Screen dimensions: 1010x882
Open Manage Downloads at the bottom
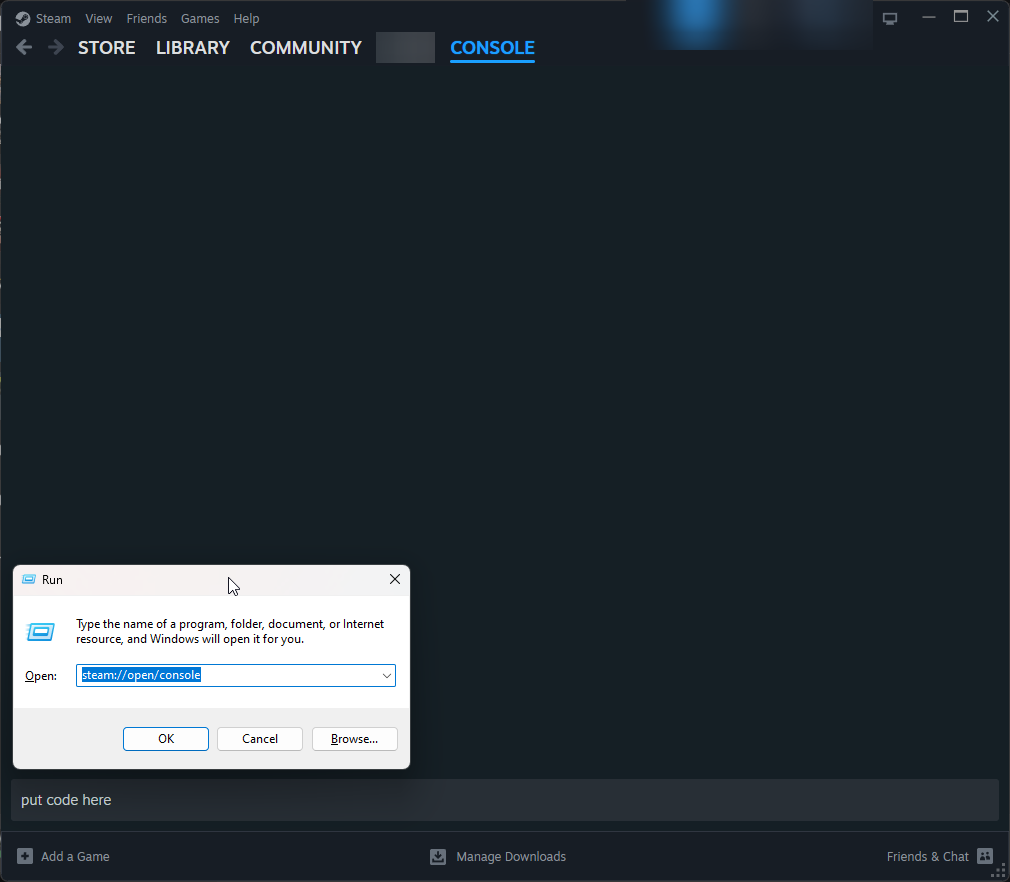pyautogui.click(x=498, y=856)
